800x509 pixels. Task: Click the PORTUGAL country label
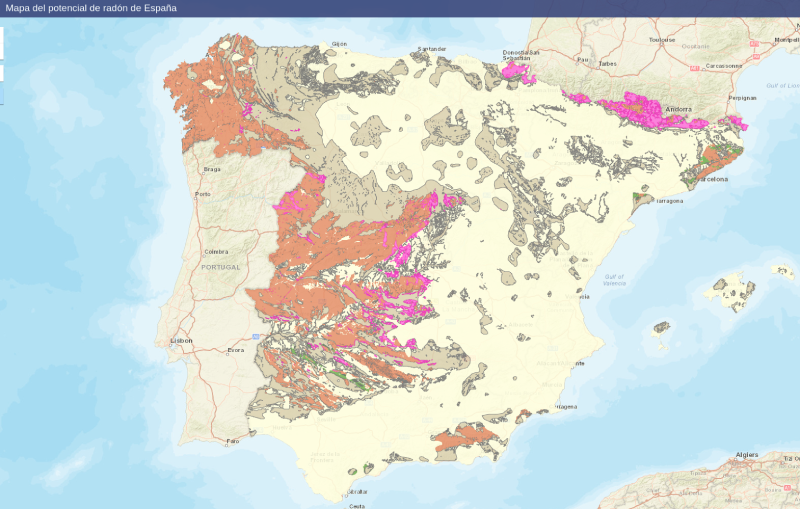(221, 268)
